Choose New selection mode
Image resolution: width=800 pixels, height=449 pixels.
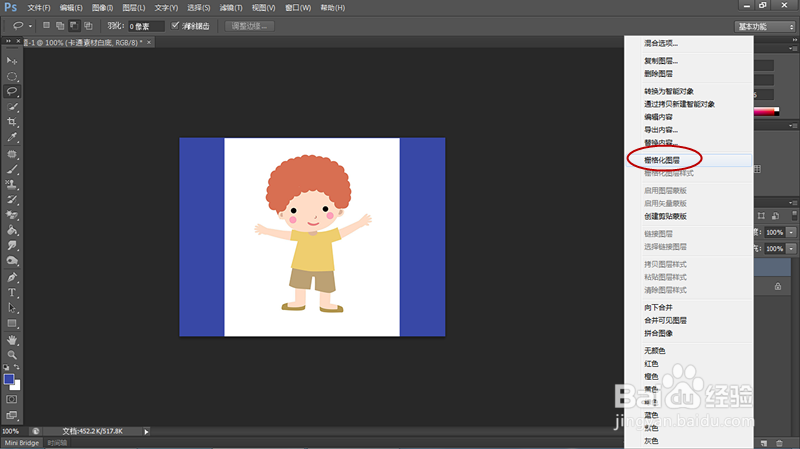pos(46,26)
